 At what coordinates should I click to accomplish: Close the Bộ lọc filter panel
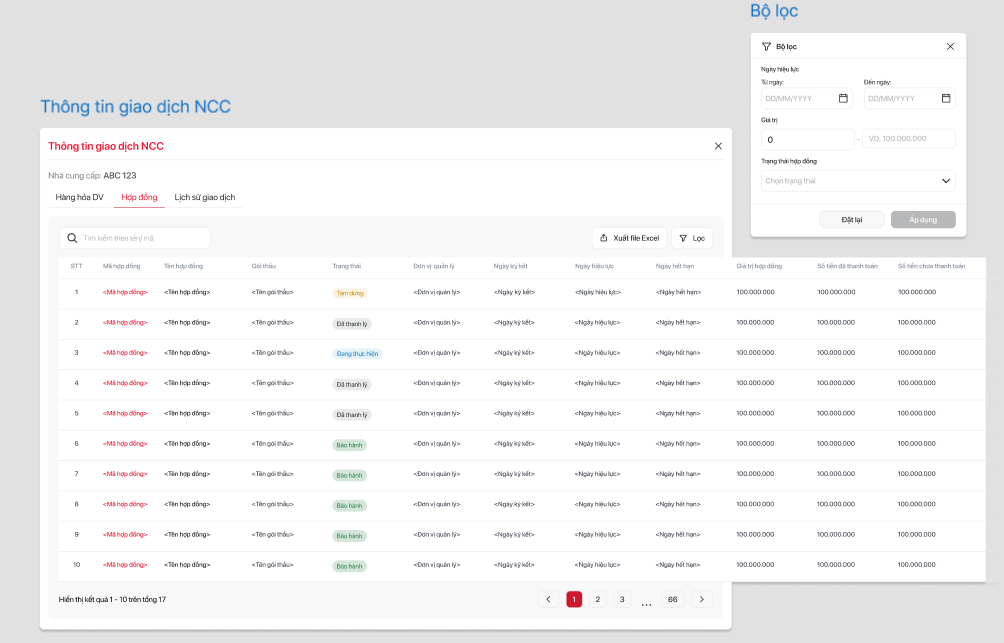(x=950, y=46)
